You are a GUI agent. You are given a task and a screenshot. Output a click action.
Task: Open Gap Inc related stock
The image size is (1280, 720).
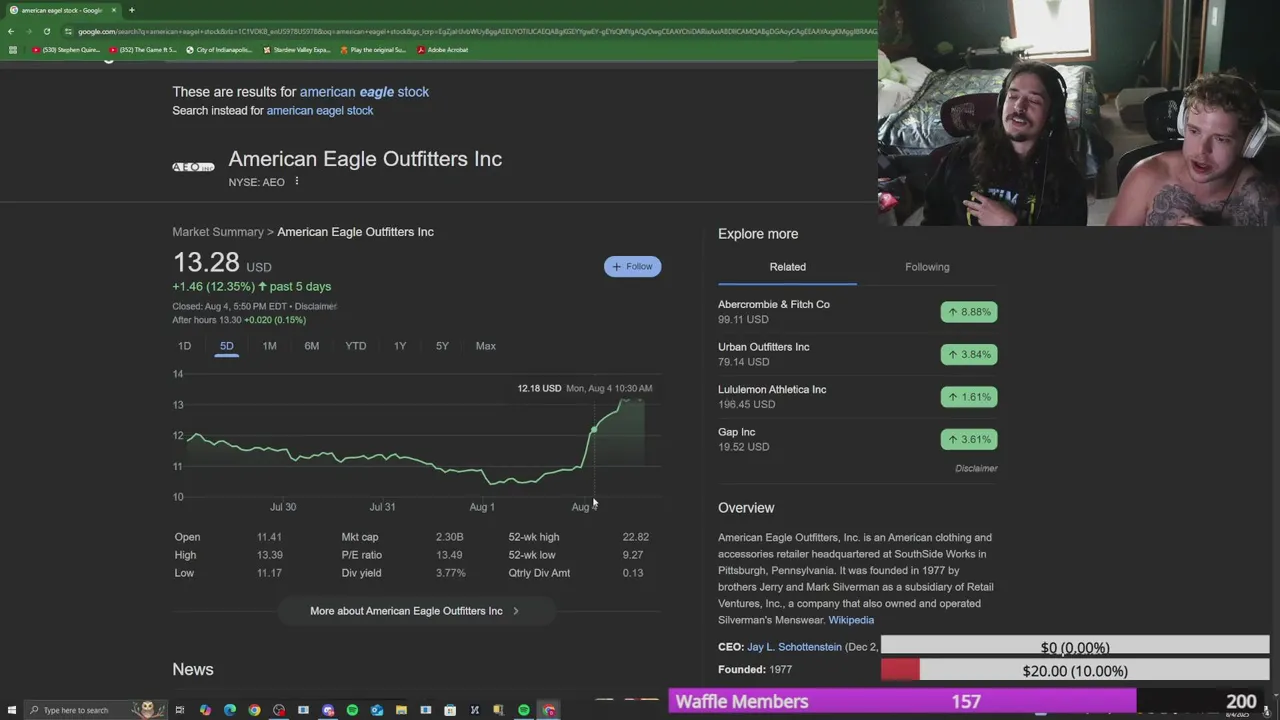click(736, 432)
